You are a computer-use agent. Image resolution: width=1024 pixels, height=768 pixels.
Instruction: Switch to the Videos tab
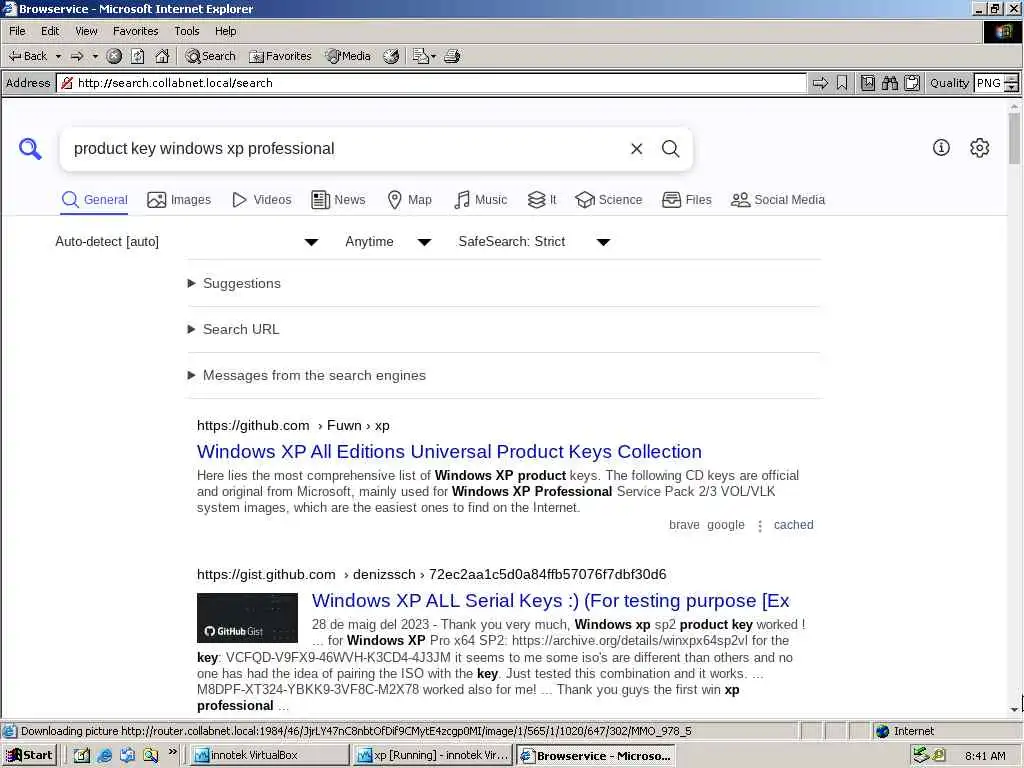click(x=262, y=200)
